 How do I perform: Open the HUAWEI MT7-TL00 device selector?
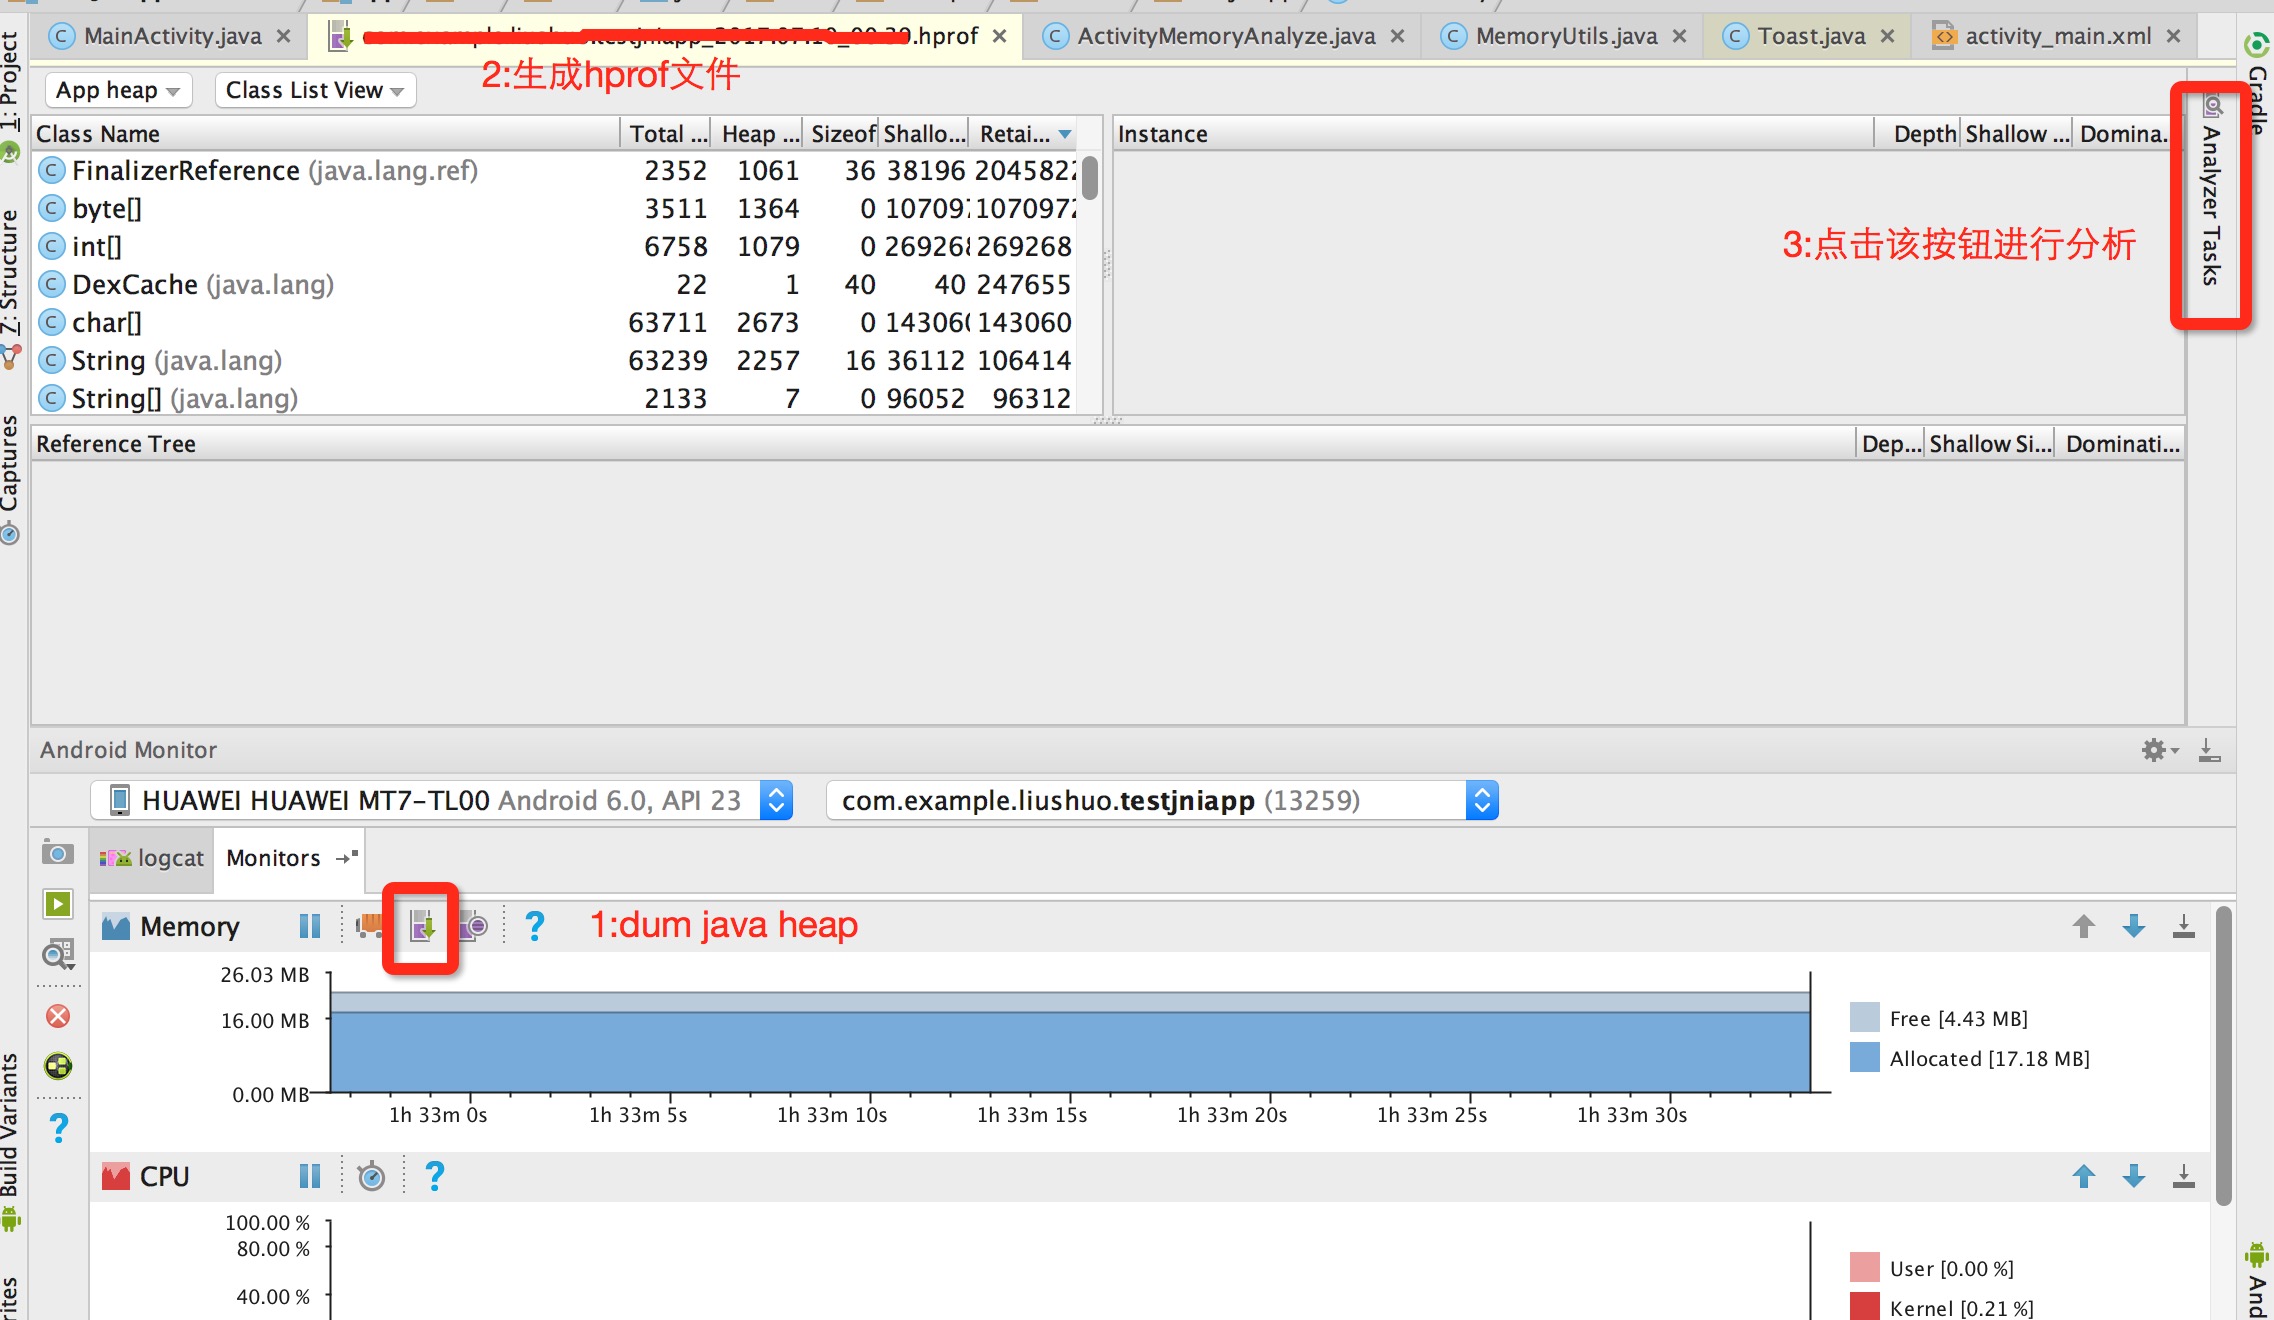(441, 800)
